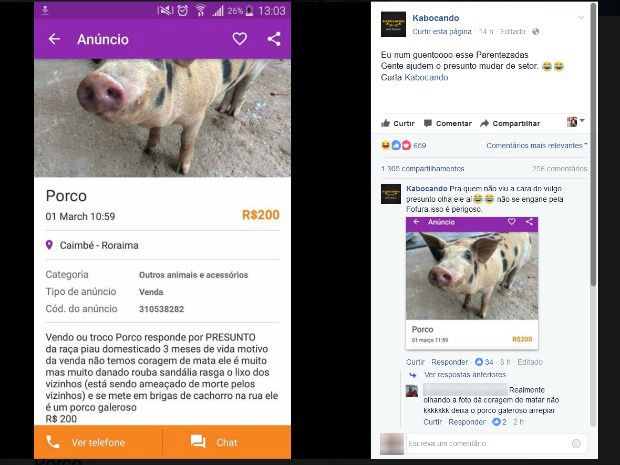Open Chat with the seller
The width and height of the screenshot is (620, 465).
(x=227, y=442)
